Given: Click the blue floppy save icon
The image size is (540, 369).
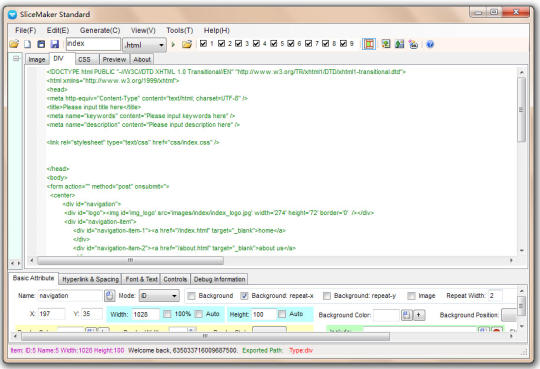Looking at the screenshot, I should [x=55, y=44].
